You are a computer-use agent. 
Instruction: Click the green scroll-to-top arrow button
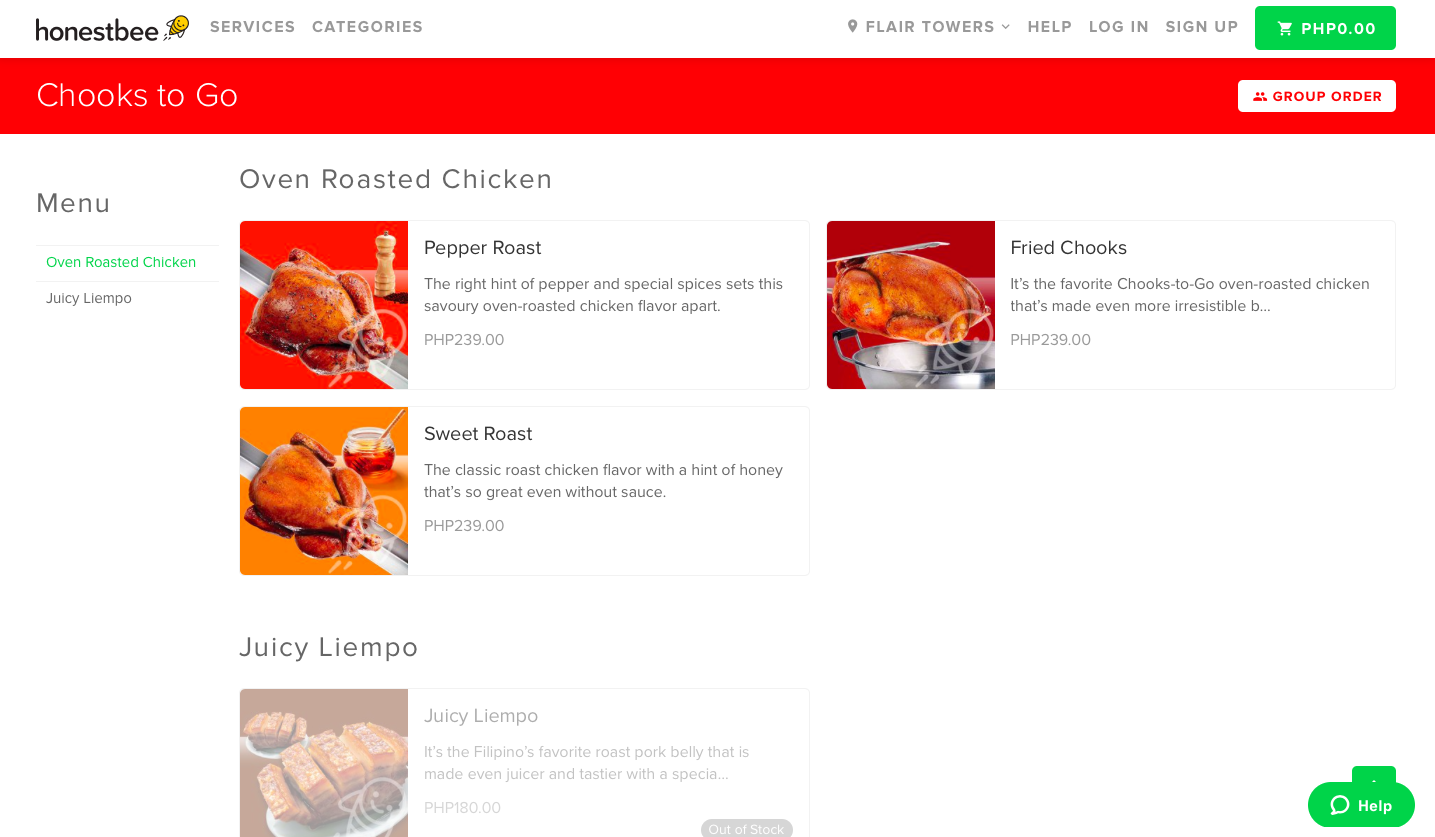pos(1374,775)
